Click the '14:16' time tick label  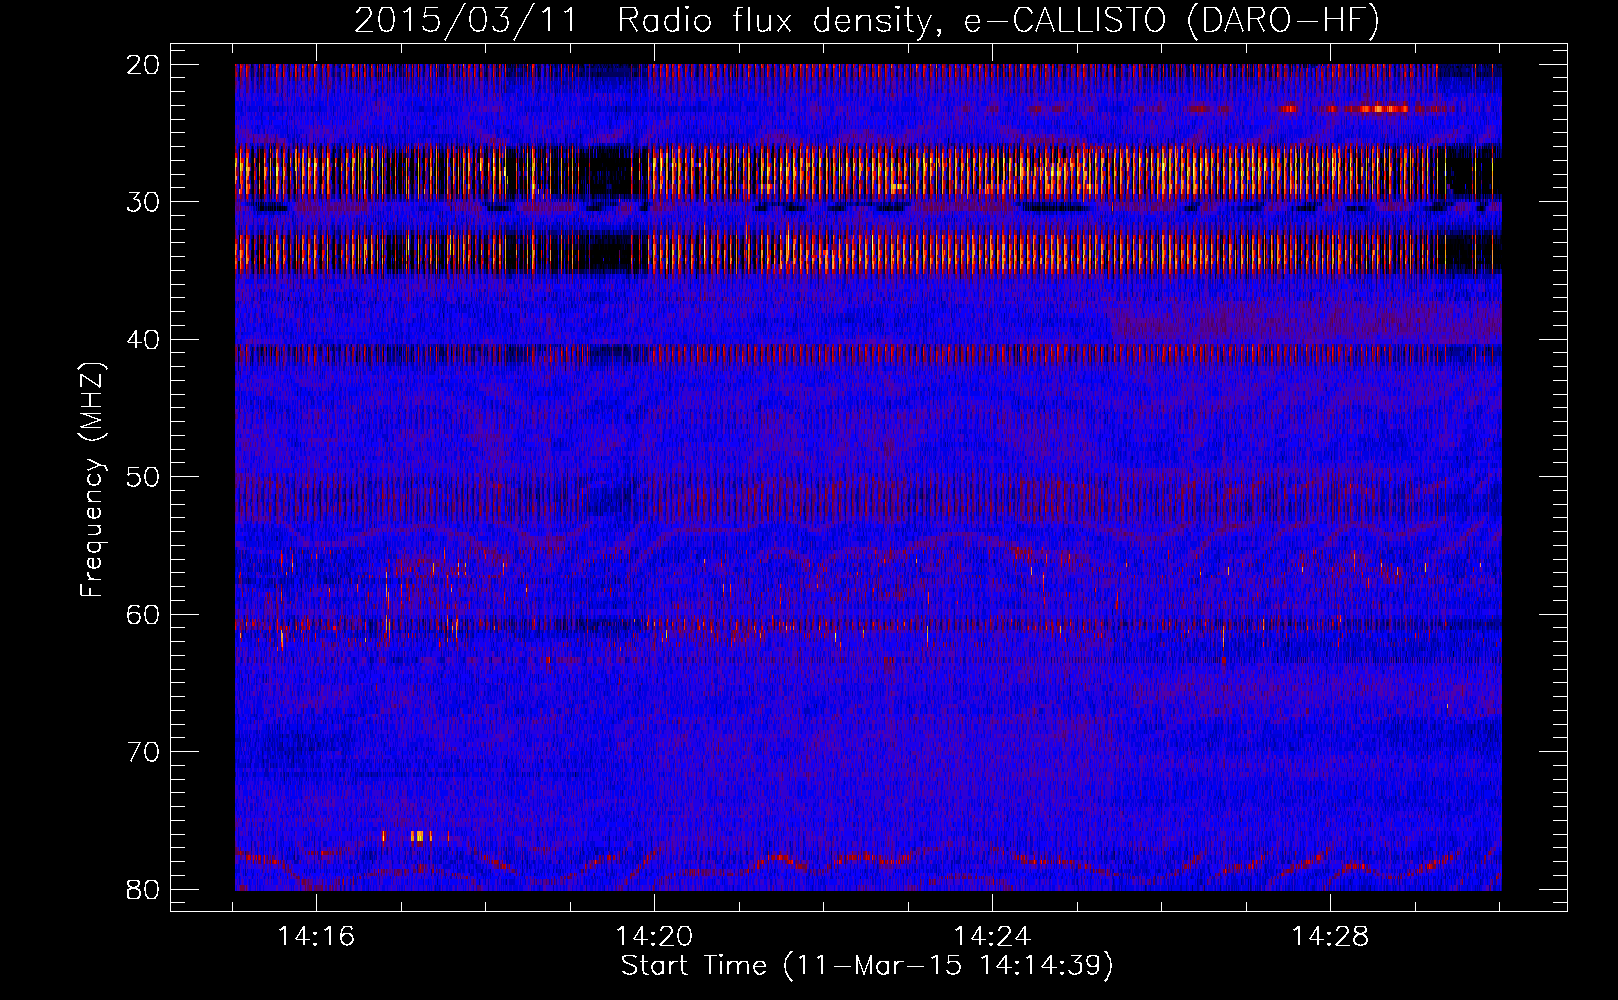click(x=316, y=937)
